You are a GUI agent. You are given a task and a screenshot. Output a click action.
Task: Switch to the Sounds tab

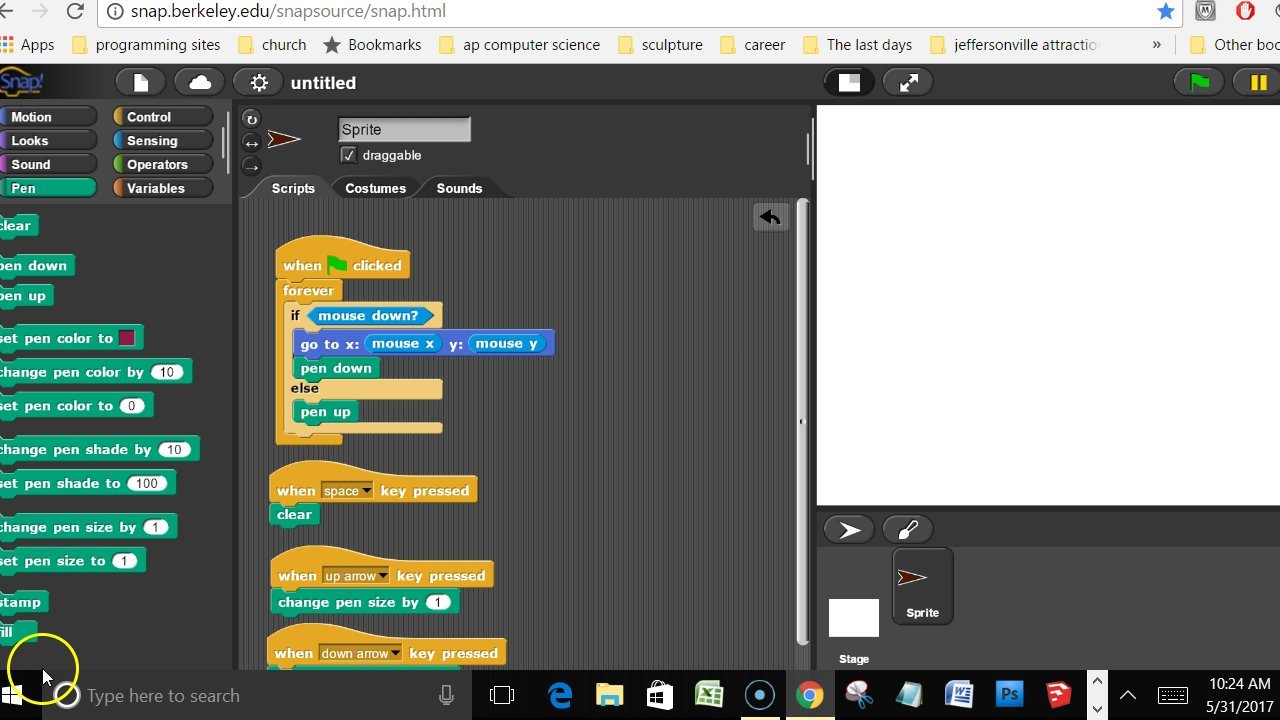coord(458,188)
